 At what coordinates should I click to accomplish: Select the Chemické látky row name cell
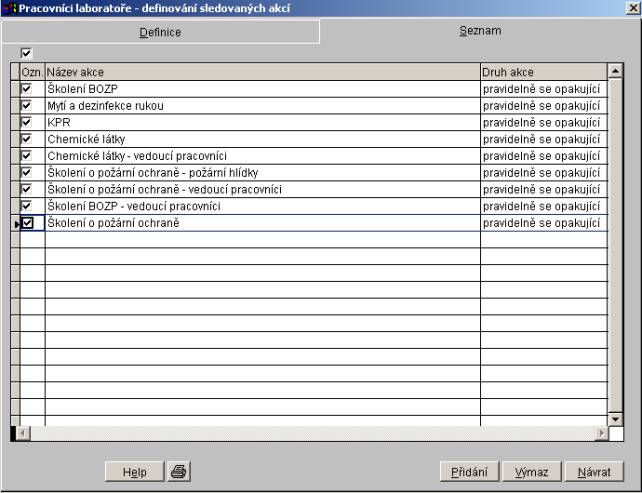pos(262,139)
